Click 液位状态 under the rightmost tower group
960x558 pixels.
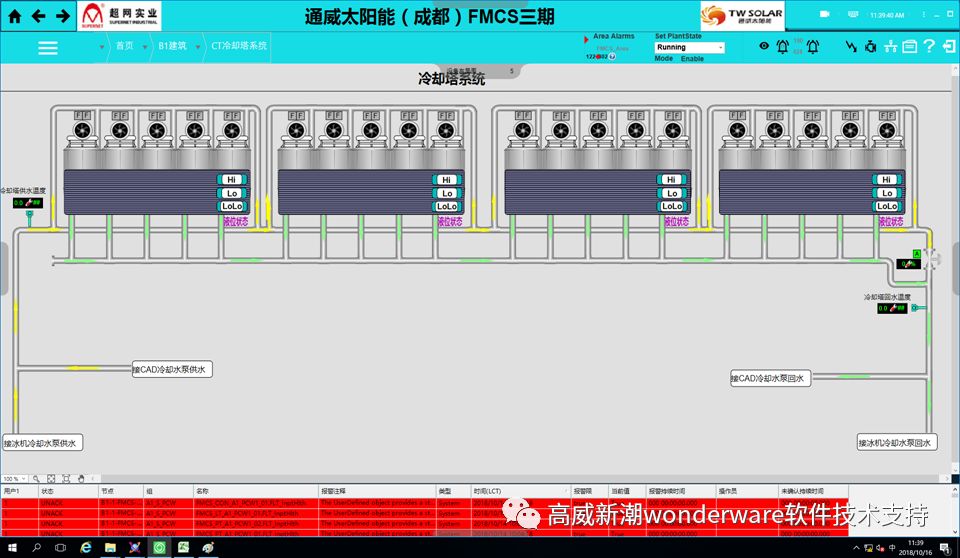pos(891,221)
